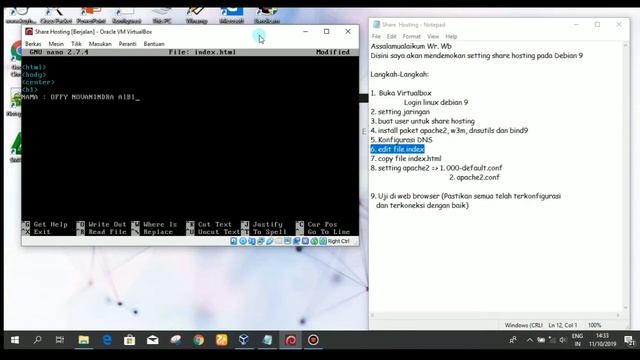Image resolution: width=640 pixels, height=360 pixels.
Task: Click 'Assalamualaikum Wr. Wb' line in Notepad
Action: 411,46
